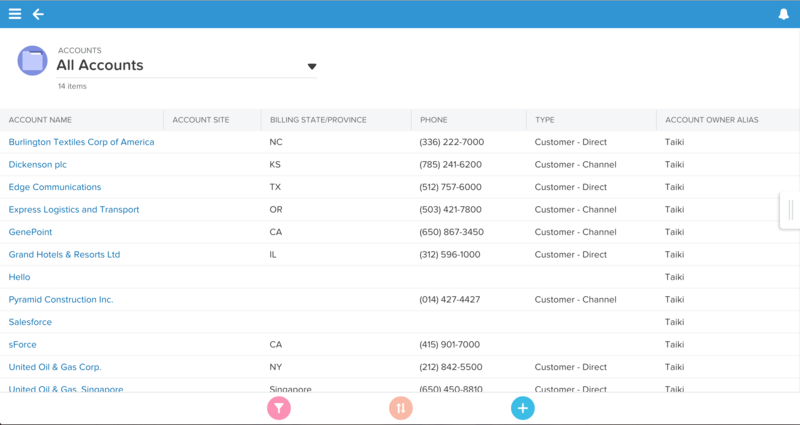The width and height of the screenshot is (800, 425).
Task: Sort by Account Site column header
Action: point(201,120)
